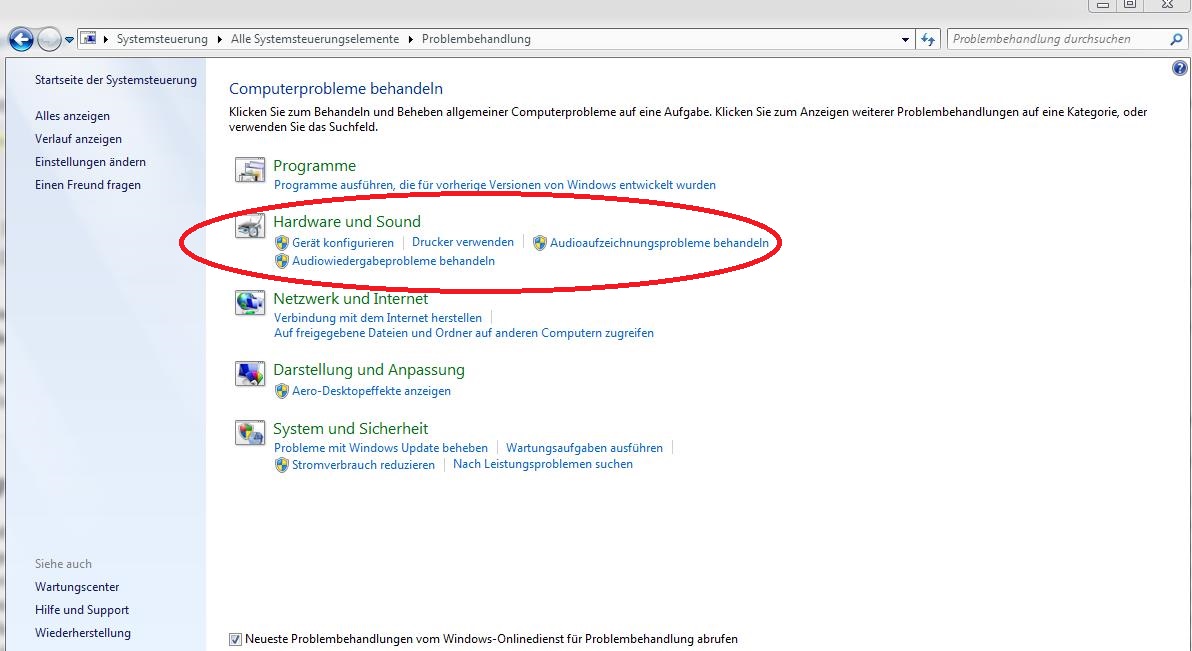Viewport: 1192px width, 651px height.
Task: Click shield icon beside Audioaufzeichnungsprobleme behandeln
Action: pyautogui.click(x=540, y=243)
